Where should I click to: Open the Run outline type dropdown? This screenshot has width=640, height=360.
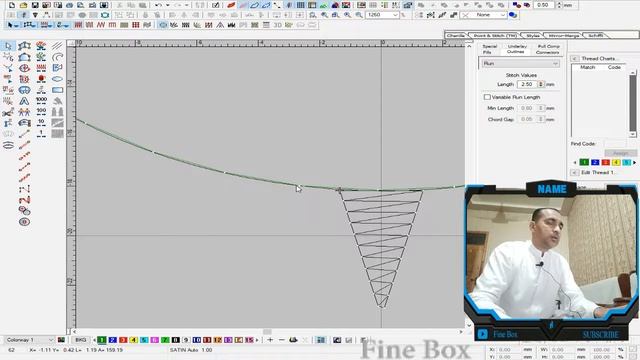click(556, 64)
